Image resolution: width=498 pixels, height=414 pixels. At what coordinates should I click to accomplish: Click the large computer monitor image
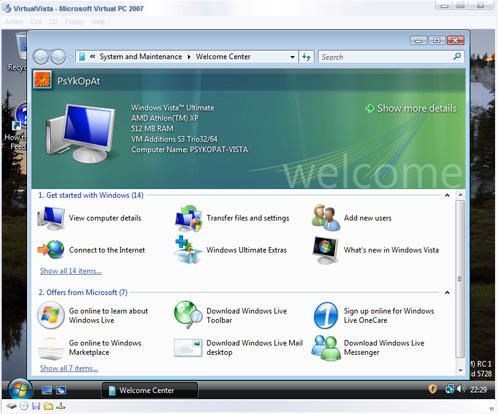point(80,133)
